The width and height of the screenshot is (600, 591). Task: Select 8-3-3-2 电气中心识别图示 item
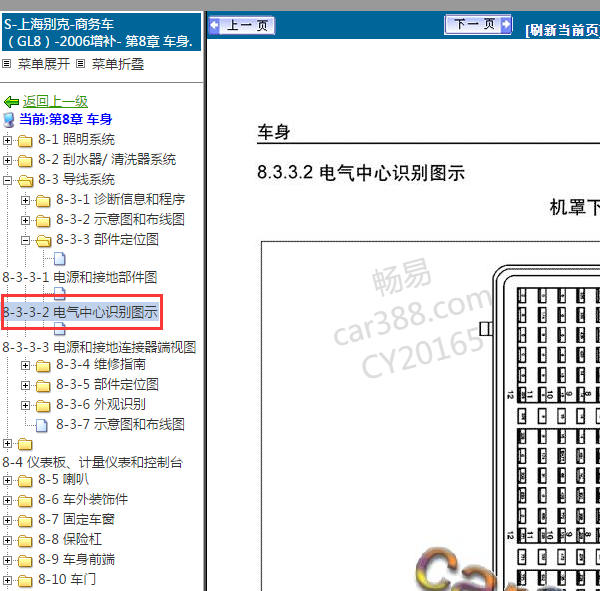tap(80, 312)
